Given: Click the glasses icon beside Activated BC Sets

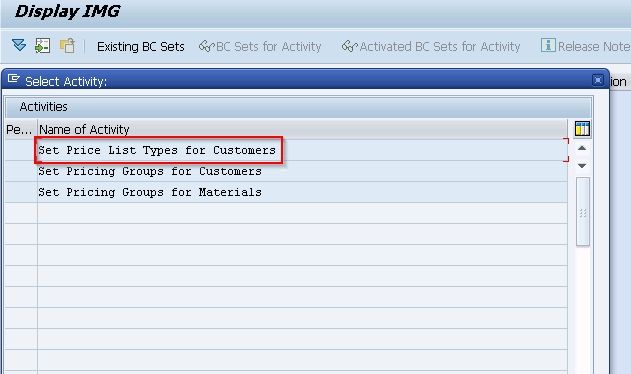Looking at the screenshot, I should click(349, 46).
